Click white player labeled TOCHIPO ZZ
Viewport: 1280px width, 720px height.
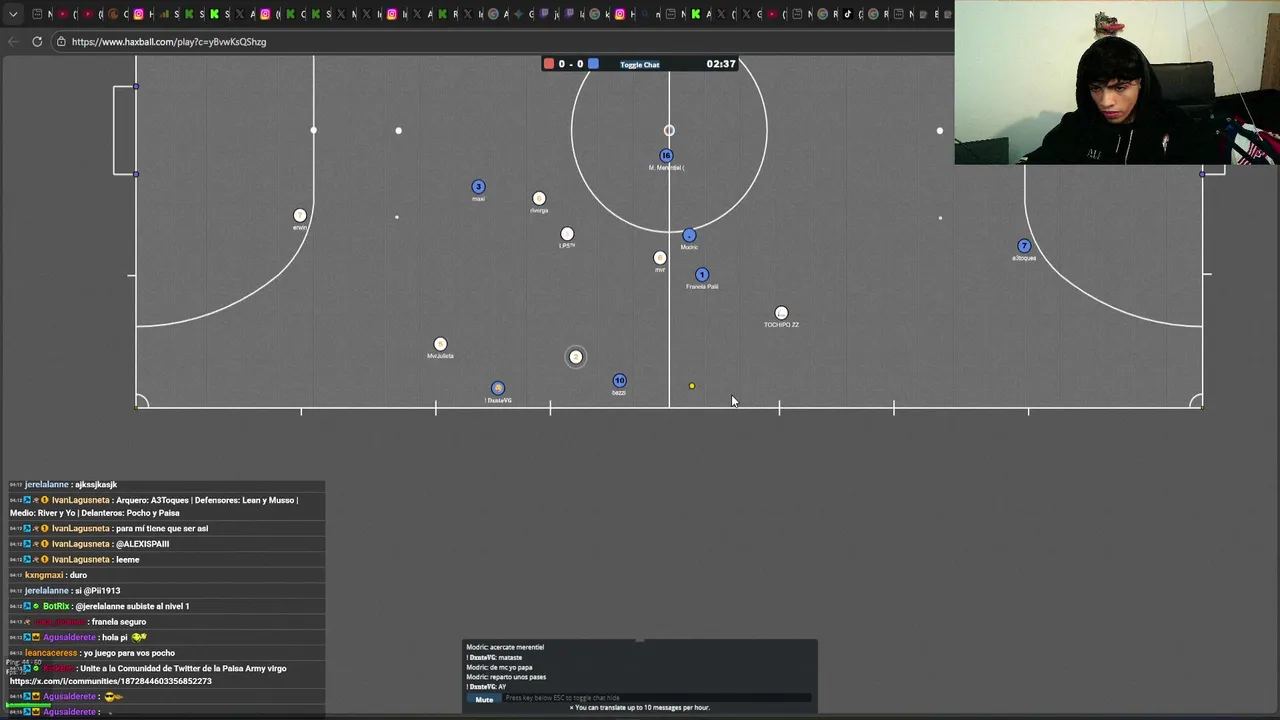click(781, 313)
